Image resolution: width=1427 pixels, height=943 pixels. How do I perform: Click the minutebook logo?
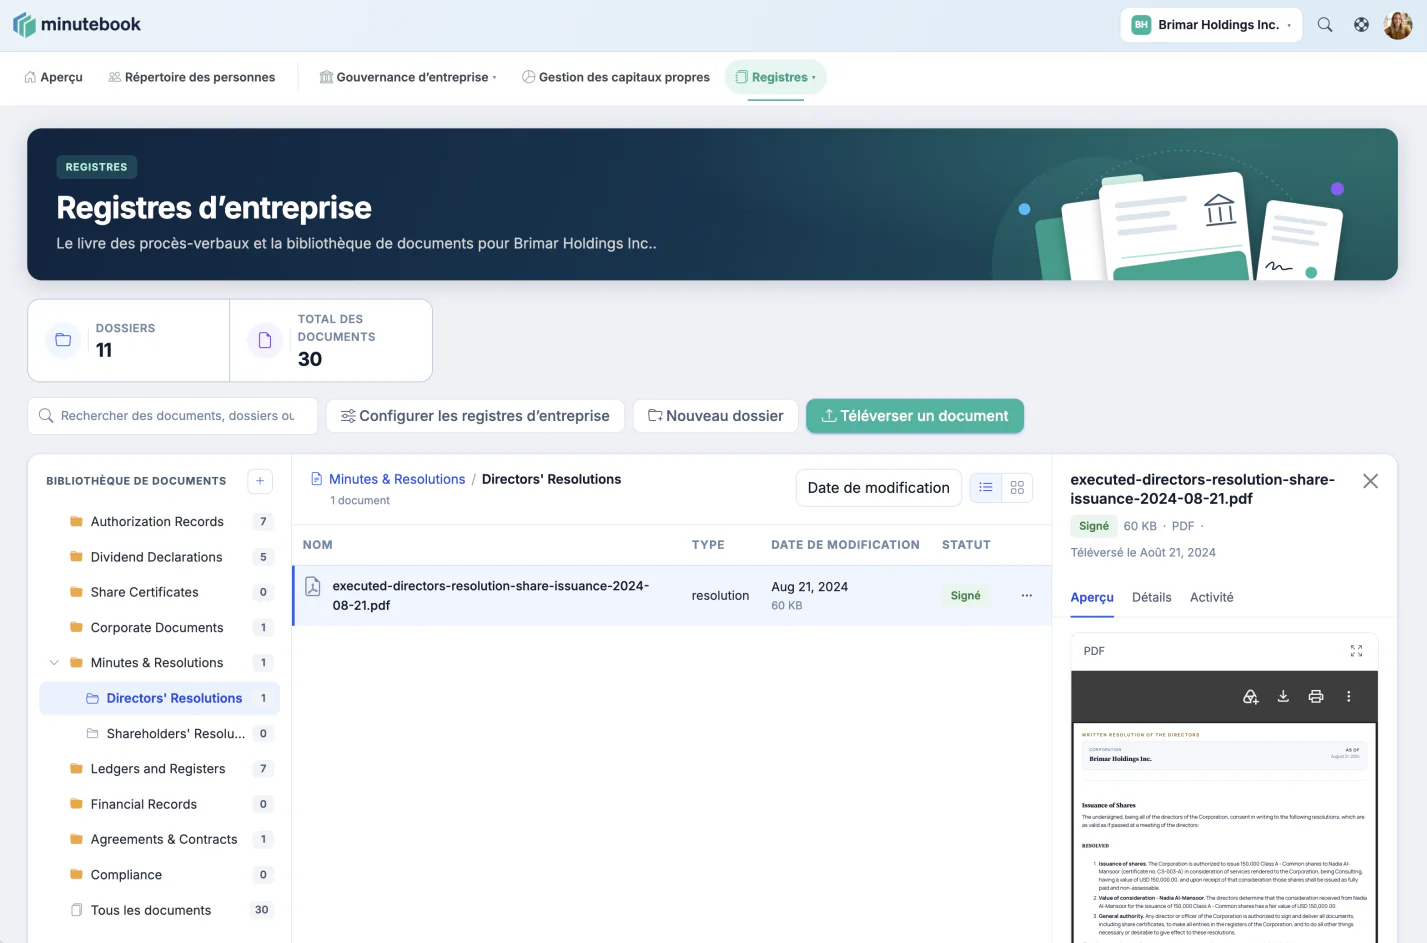pyautogui.click(x=77, y=25)
